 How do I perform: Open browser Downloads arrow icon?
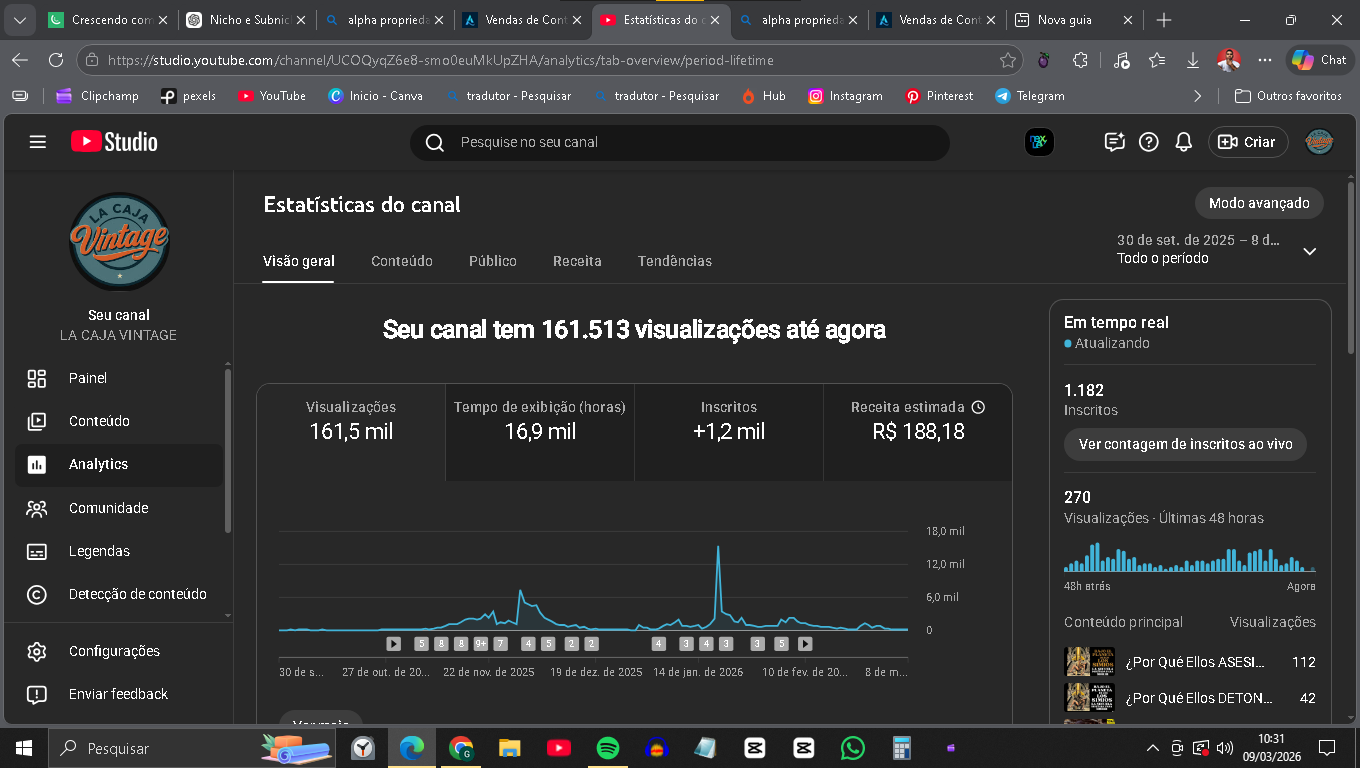[x=1193, y=60]
